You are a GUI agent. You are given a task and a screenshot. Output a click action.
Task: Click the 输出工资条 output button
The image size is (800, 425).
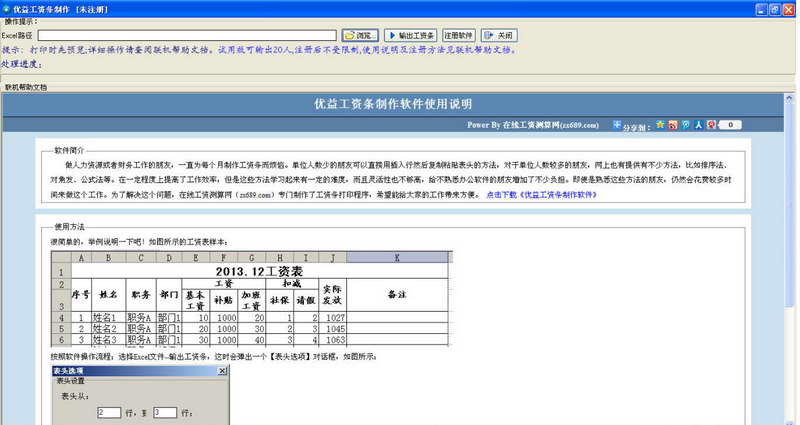point(411,35)
